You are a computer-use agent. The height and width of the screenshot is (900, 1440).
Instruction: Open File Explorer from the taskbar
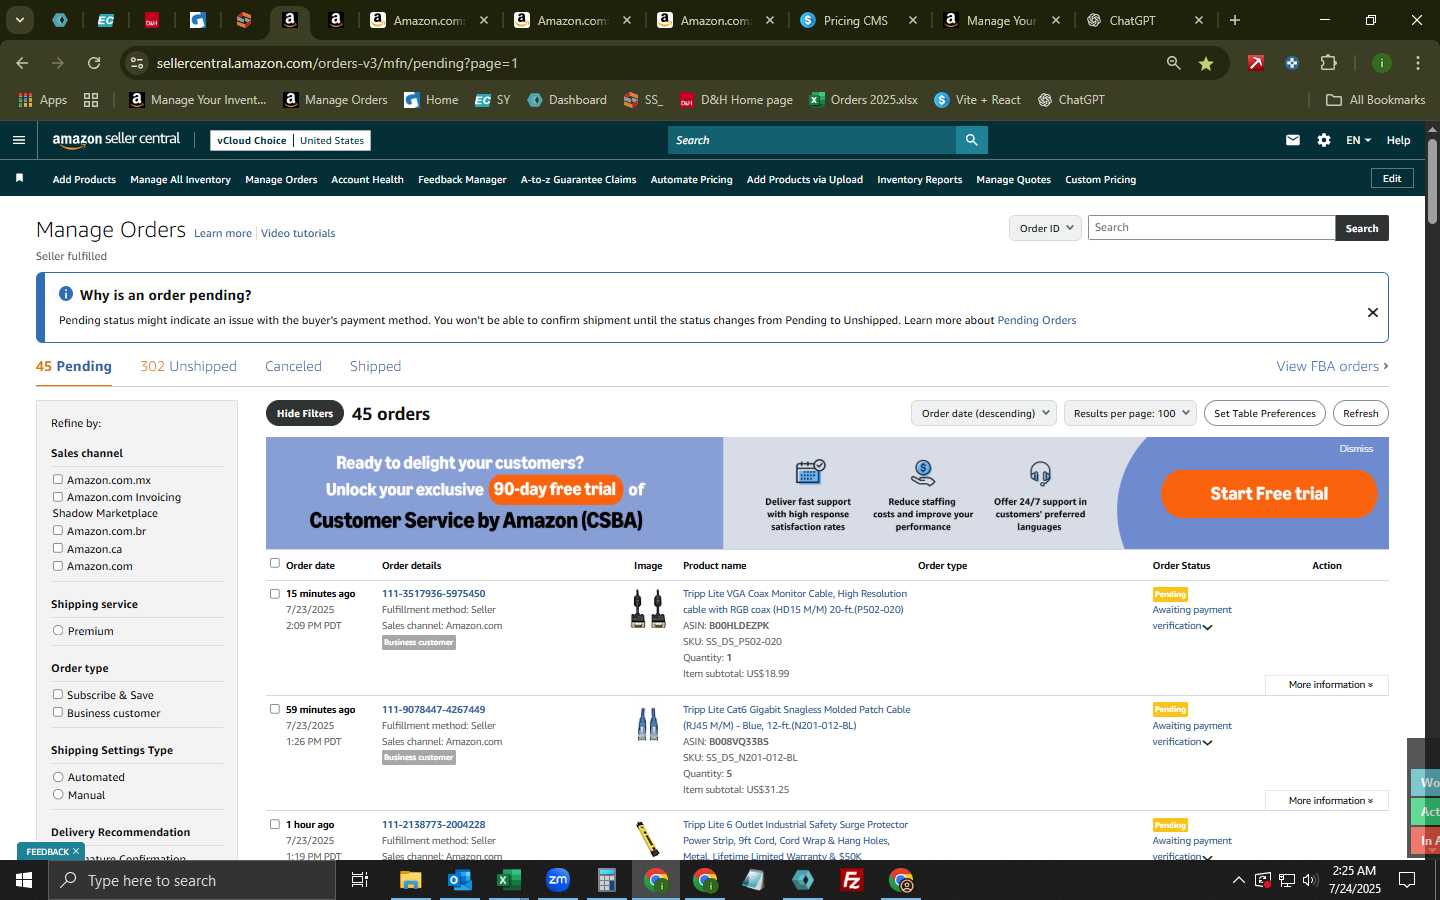coord(411,880)
